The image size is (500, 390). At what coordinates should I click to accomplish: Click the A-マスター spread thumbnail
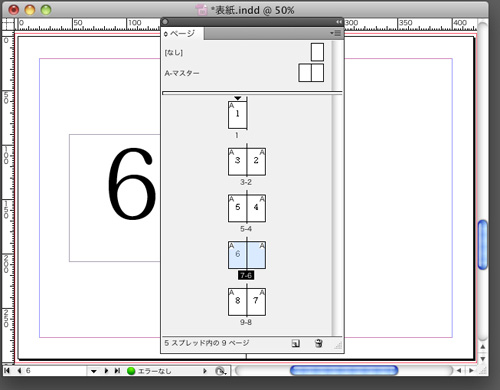pyautogui.click(x=311, y=73)
